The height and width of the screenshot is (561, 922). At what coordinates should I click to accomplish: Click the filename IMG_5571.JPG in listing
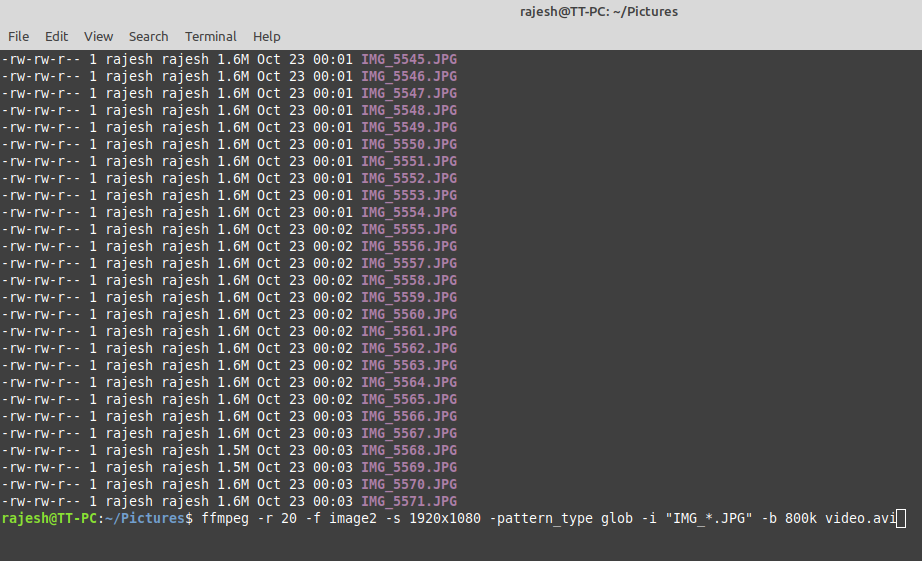408,502
